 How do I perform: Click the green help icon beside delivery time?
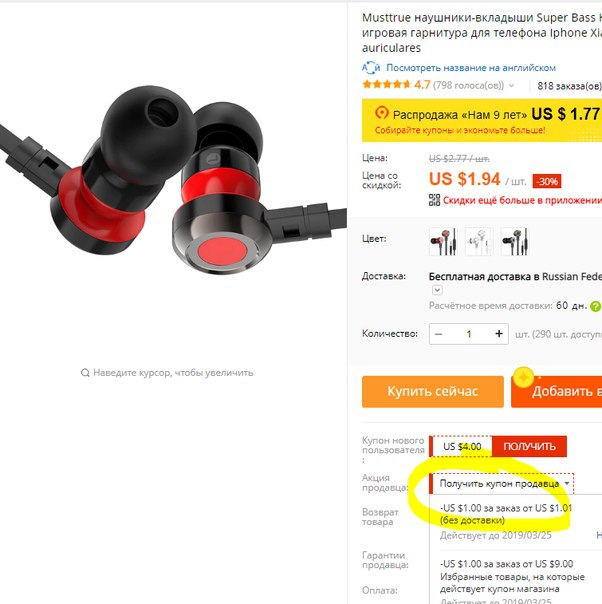(595, 306)
